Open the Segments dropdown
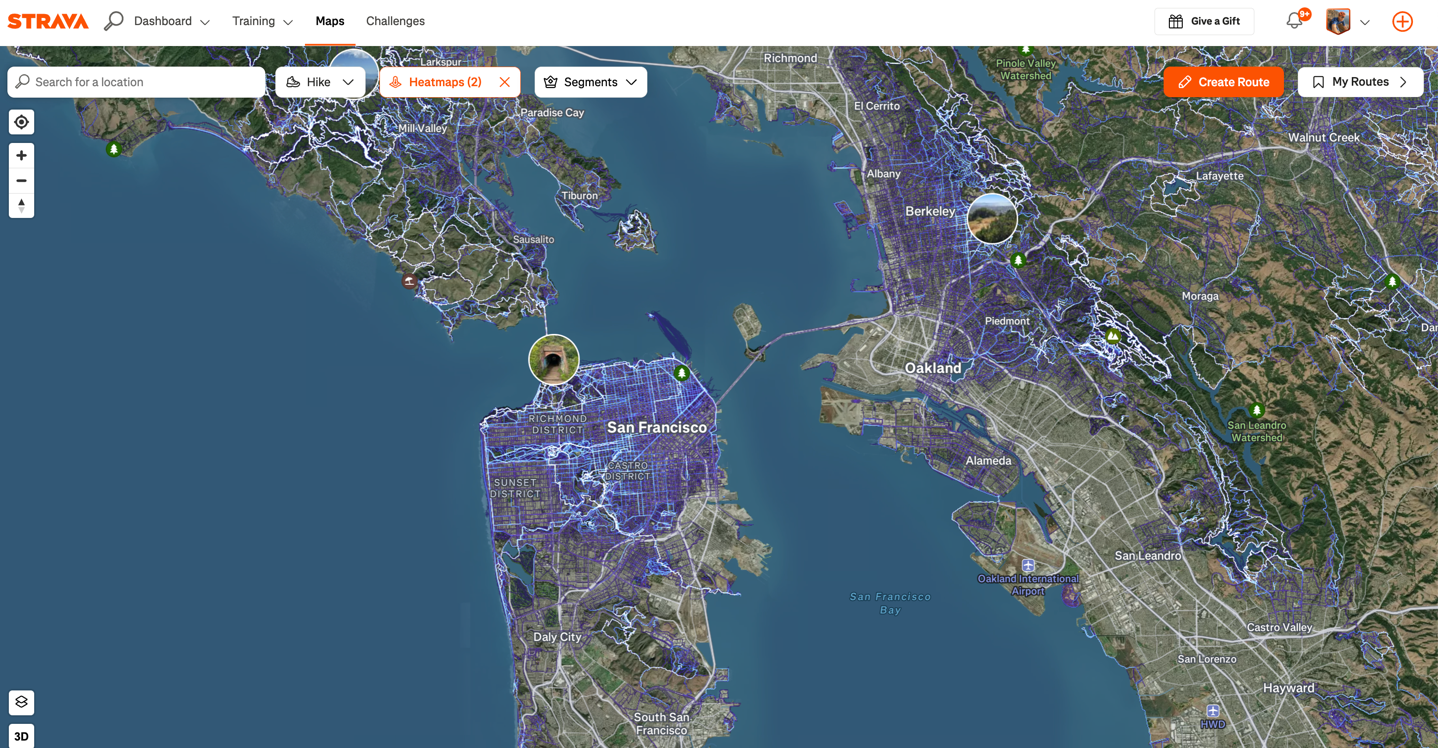 (x=590, y=82)
